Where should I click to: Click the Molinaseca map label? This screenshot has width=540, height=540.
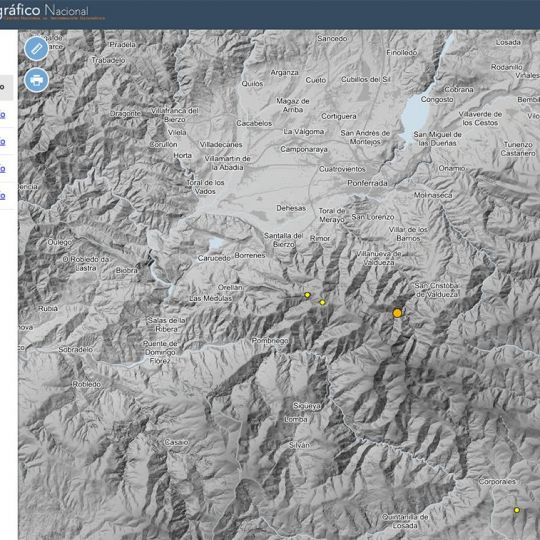pos(433,195)
